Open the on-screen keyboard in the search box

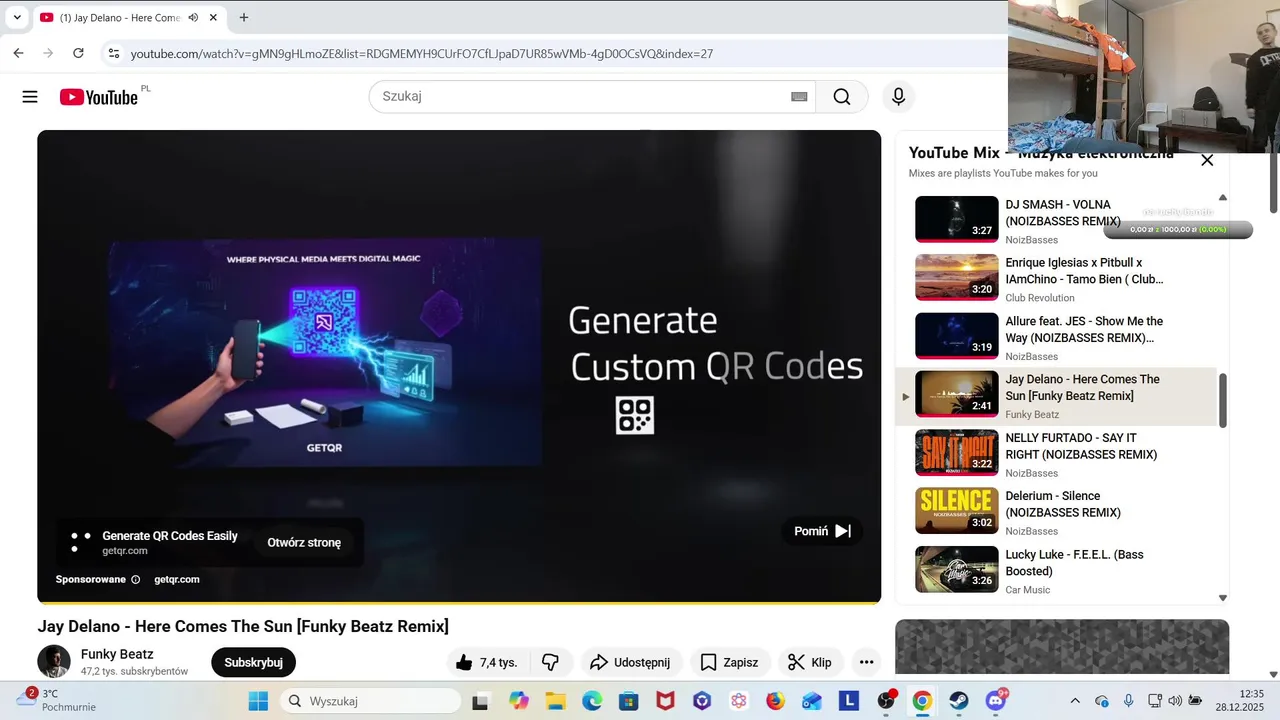coord(799,97)
